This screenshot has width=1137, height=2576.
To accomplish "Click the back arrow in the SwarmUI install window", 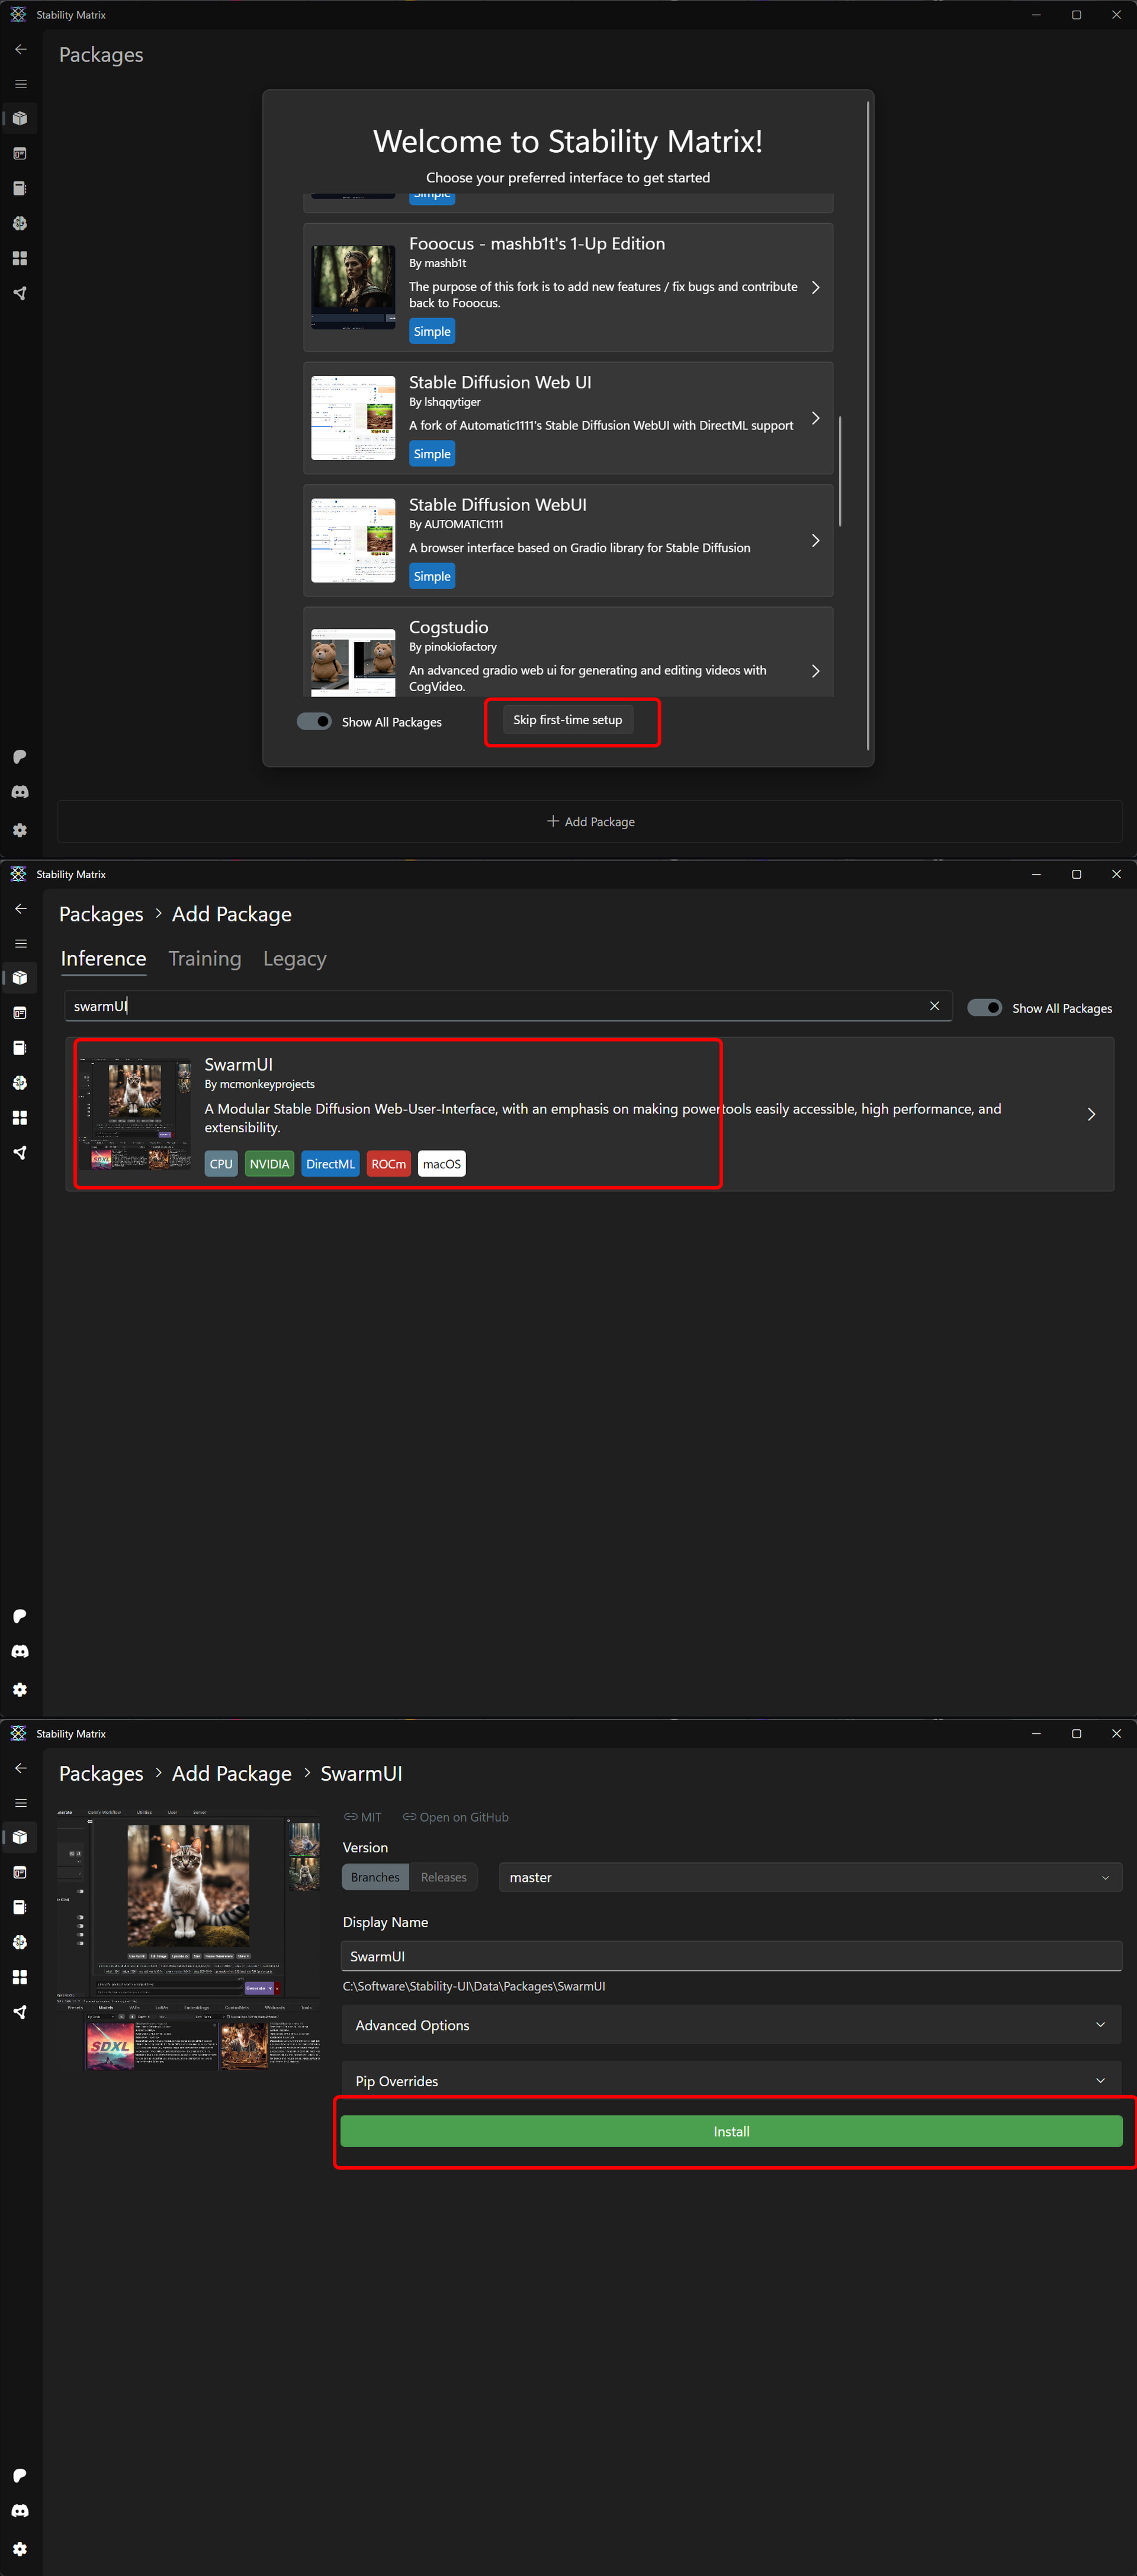I will point(20,1768).
